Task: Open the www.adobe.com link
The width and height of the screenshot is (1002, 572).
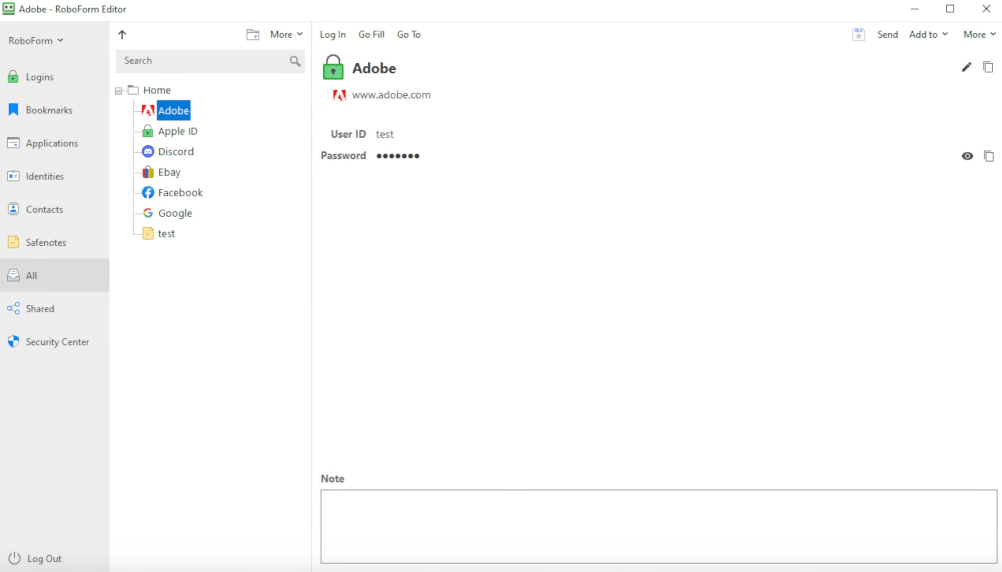Action: (391, 95)
